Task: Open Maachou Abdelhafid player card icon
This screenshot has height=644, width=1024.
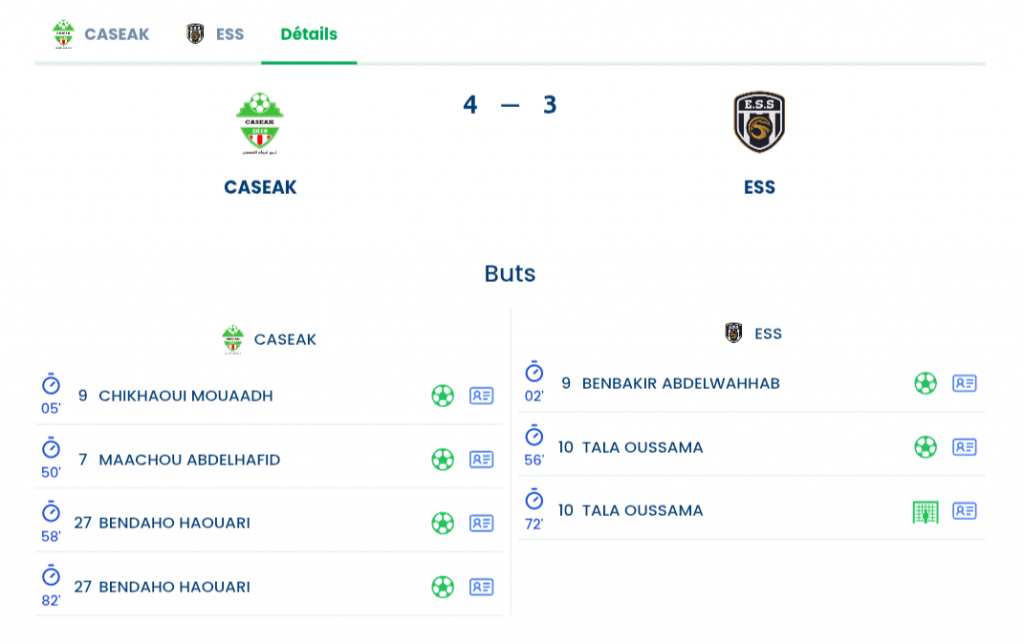Action: [481, 460]
